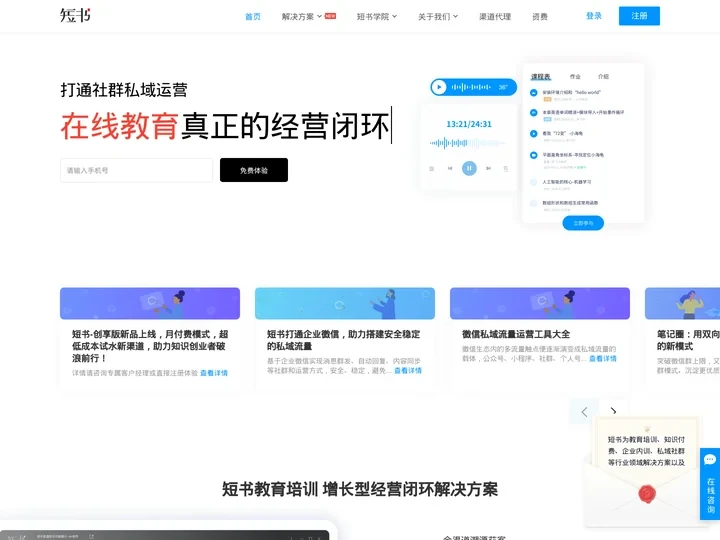Click the 笔记圈 card title

coord(688,340)
